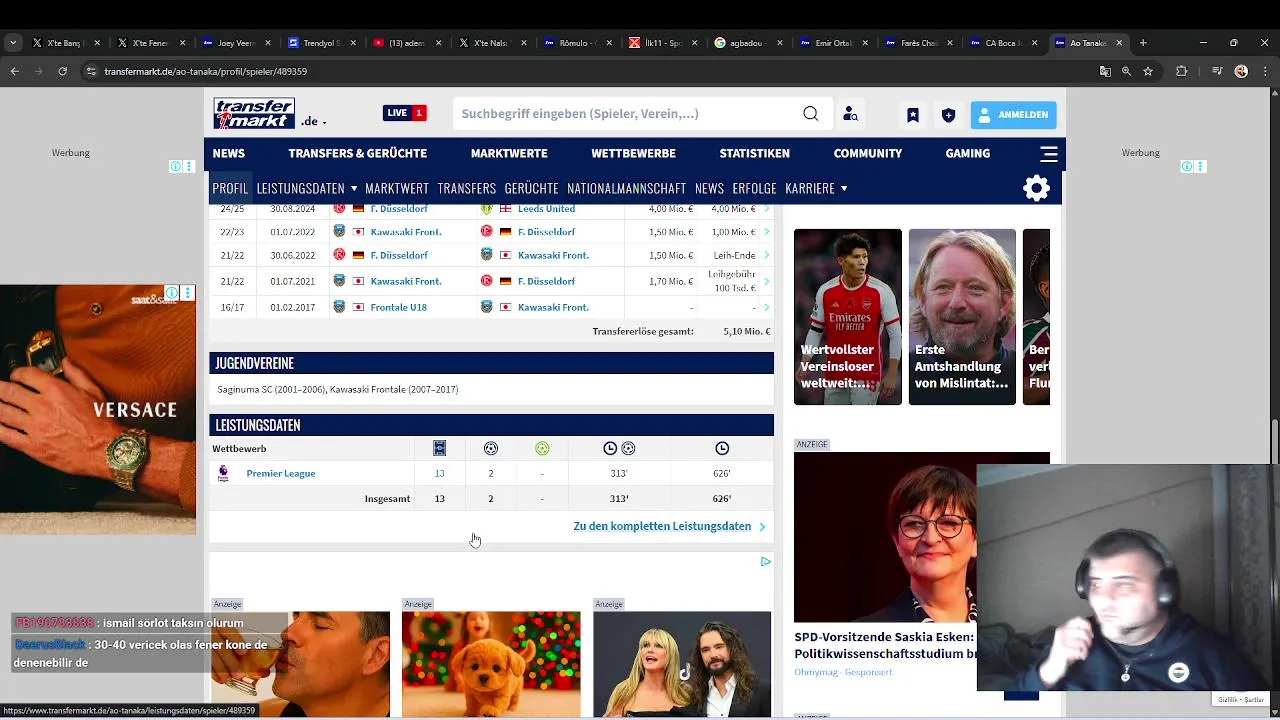Open the tab search dropdown in browser
Viewport: 1280px width, 720px height.
[x=13, y=43]
